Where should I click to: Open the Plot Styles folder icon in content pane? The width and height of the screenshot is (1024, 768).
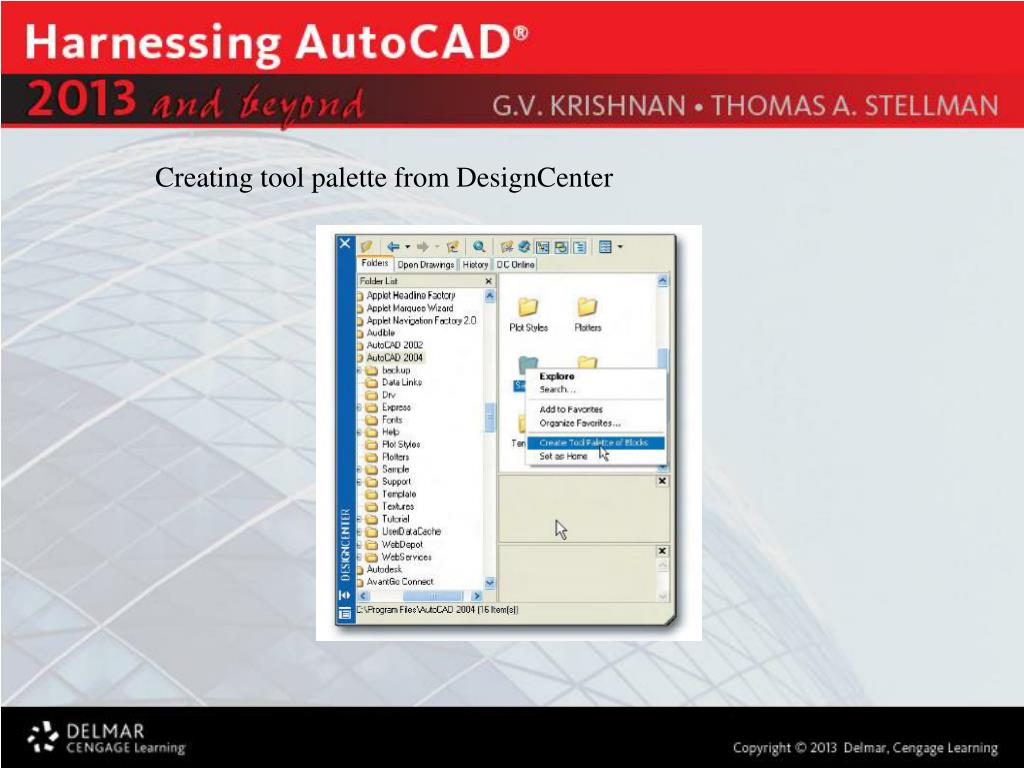(x=528, y=306)
